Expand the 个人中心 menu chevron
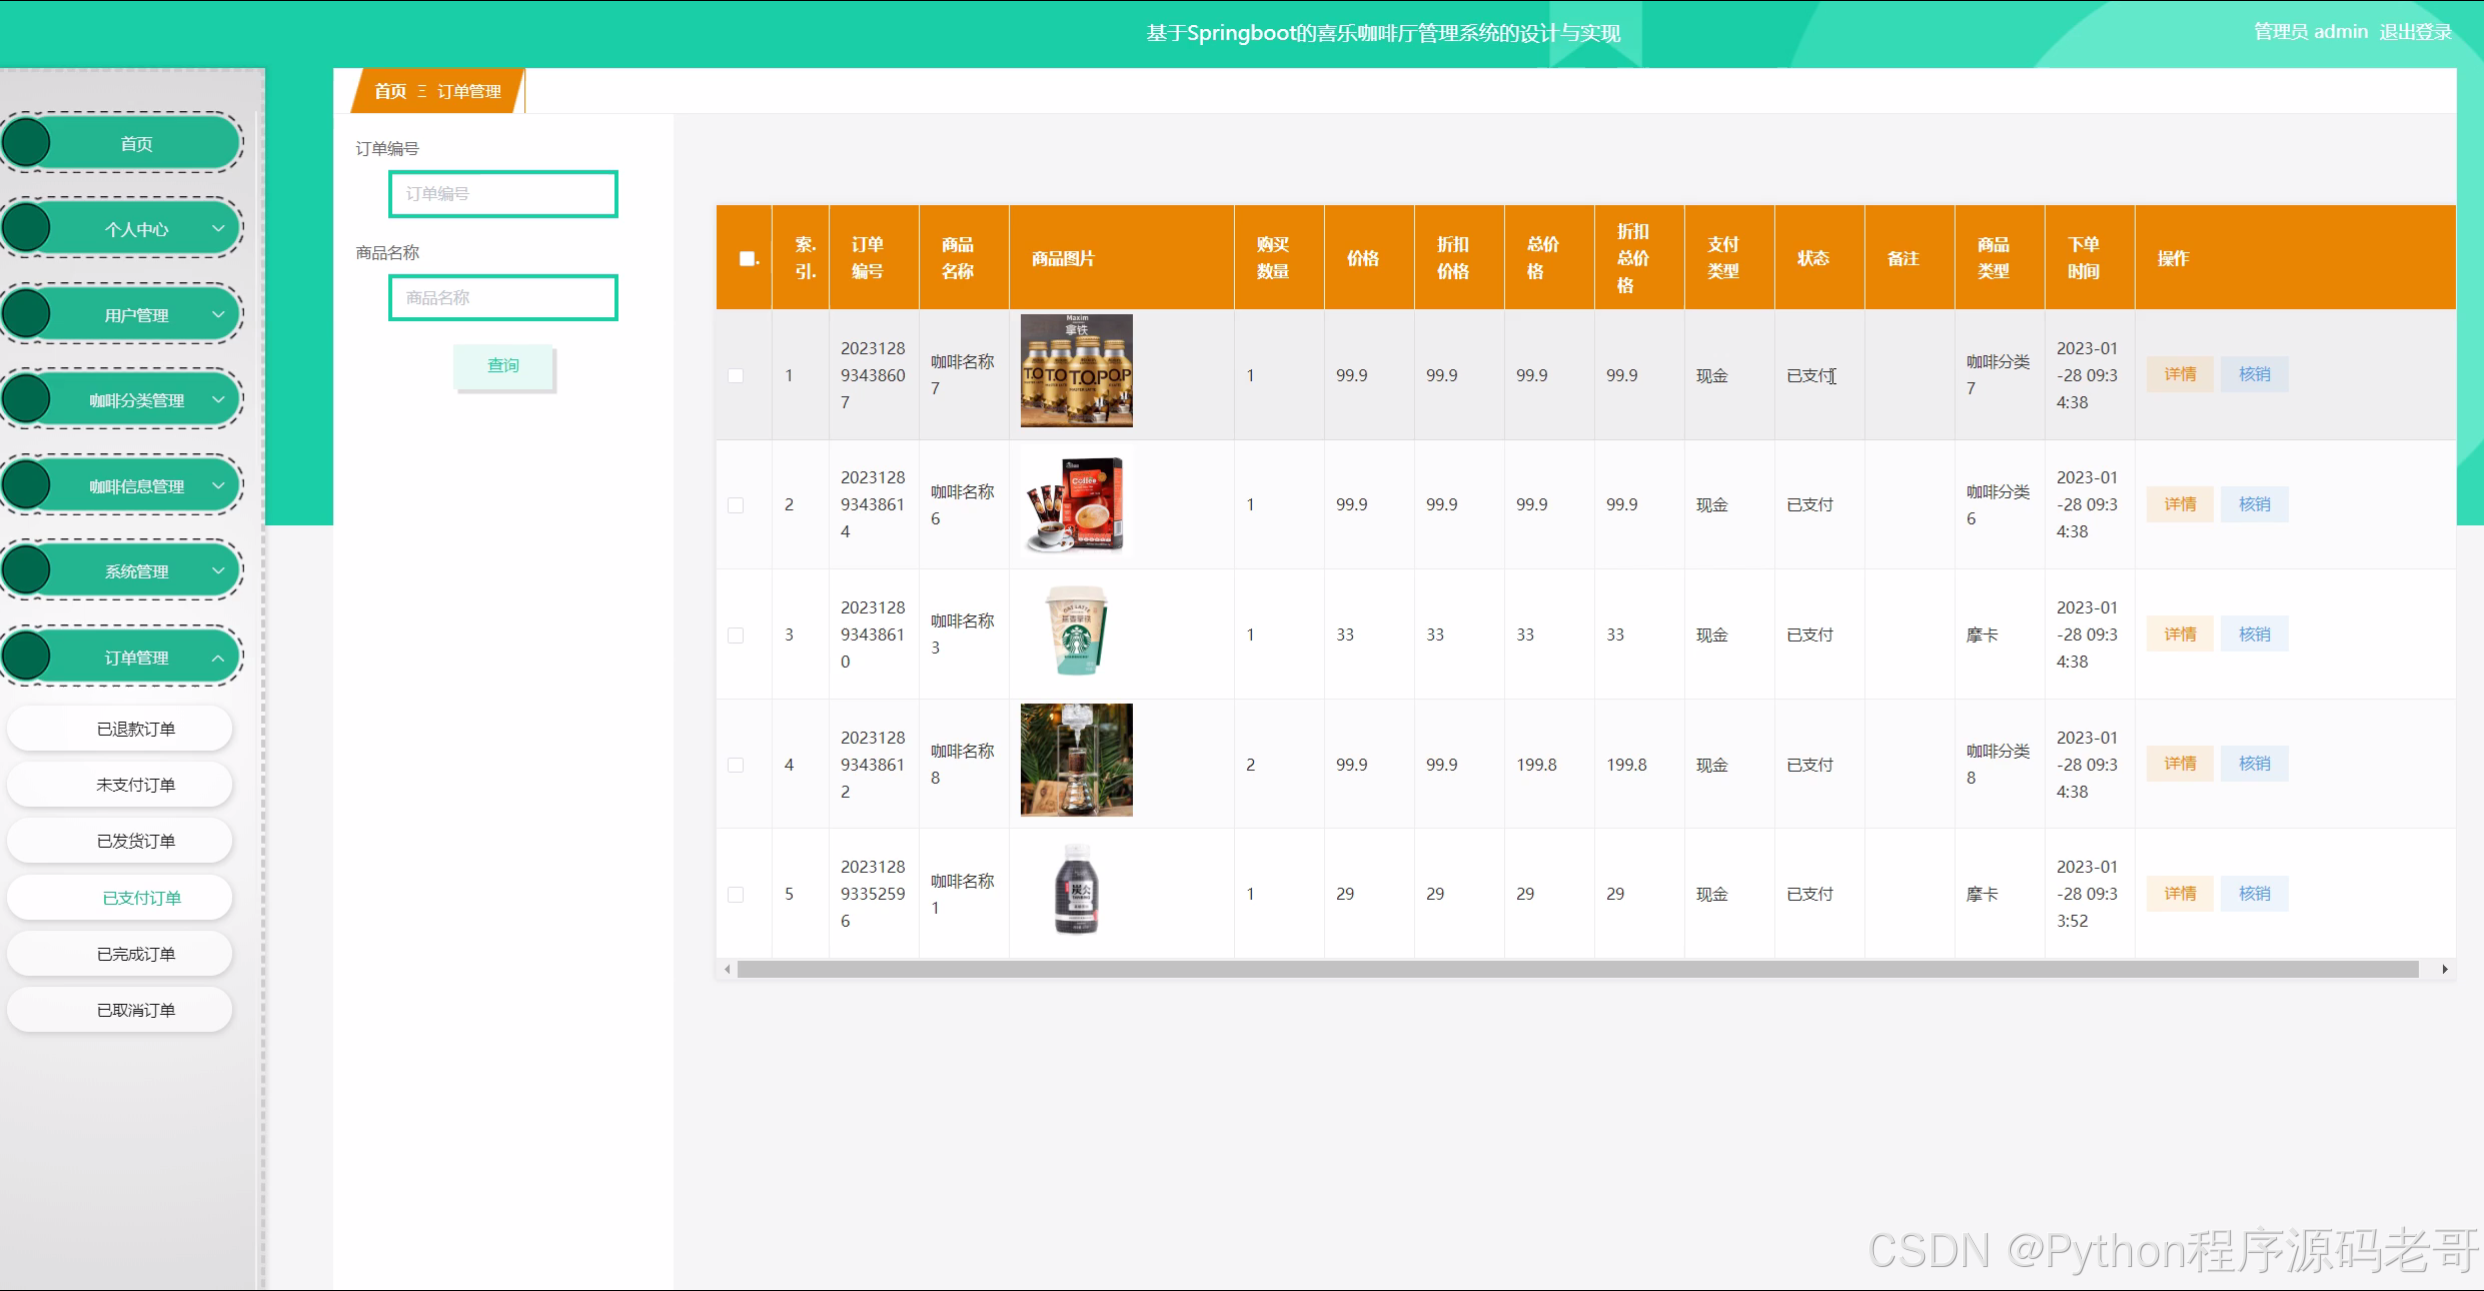The width and height of the screenshot is (2484, 1291). 218,229
